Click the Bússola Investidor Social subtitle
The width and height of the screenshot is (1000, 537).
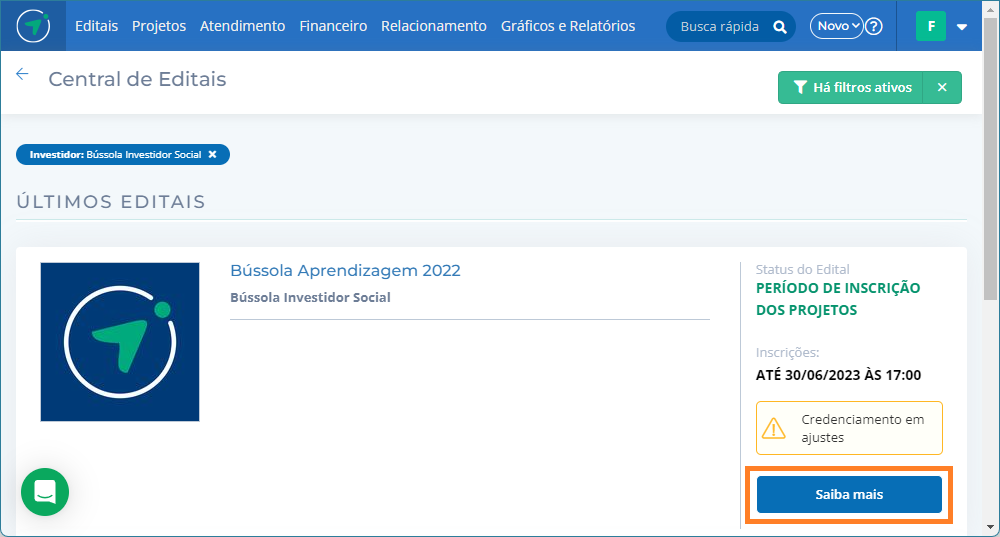pos(310,297)
